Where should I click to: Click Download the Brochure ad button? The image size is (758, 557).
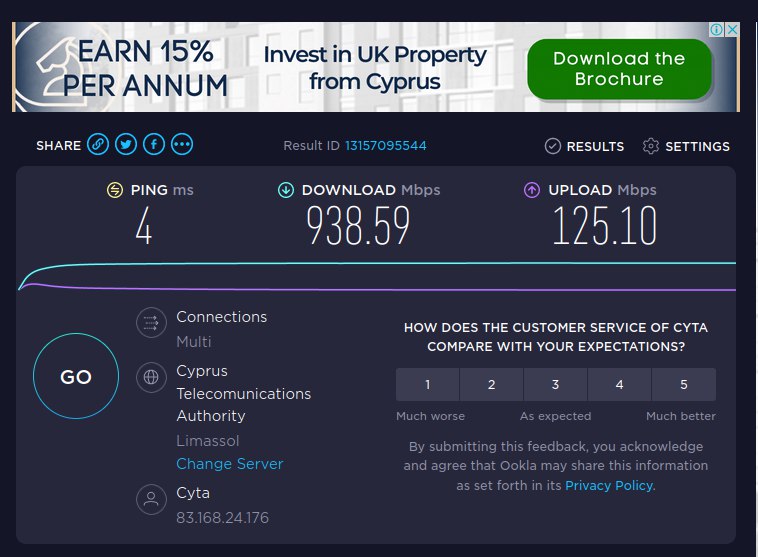[619, 69]
